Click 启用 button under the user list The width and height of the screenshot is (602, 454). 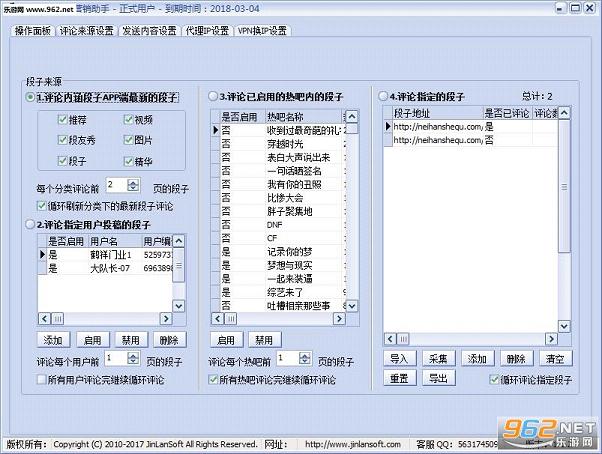(93, 340)
